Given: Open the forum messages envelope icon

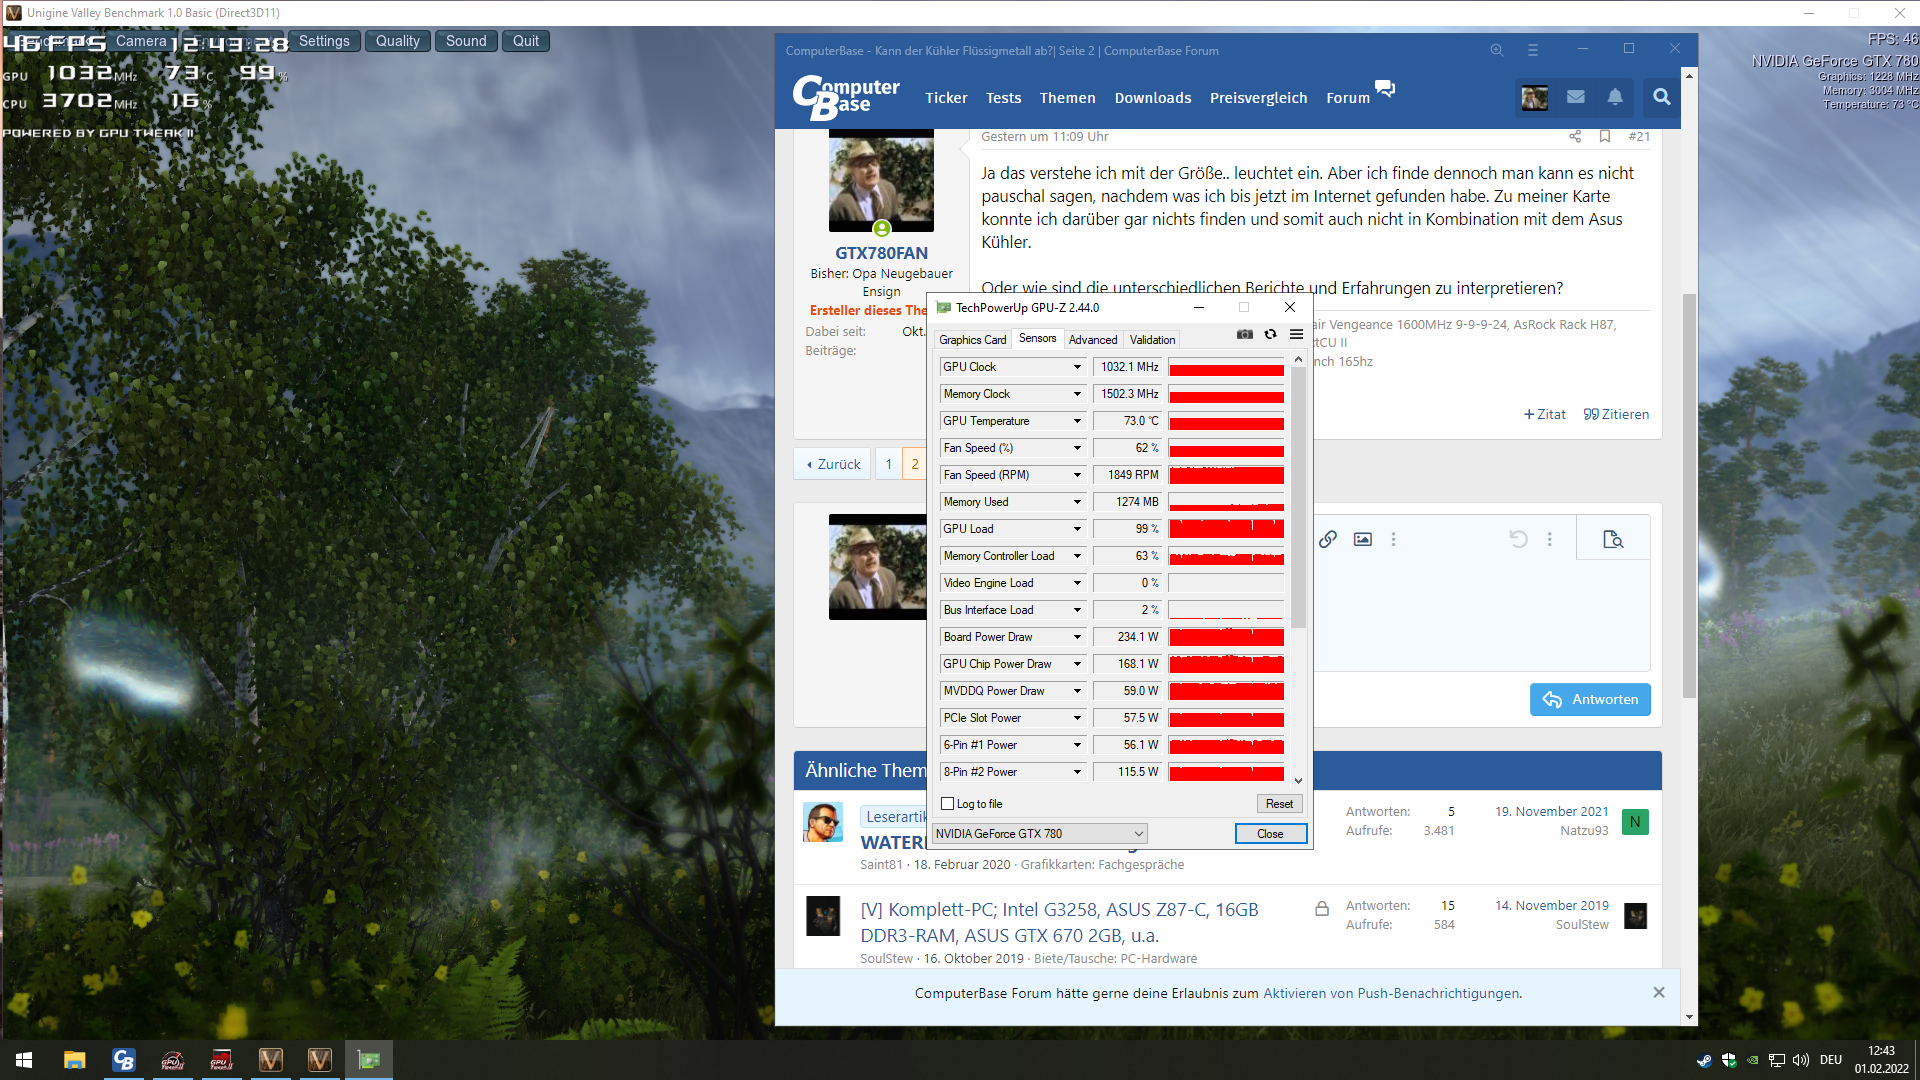Looking at the screenshot, I should coord(1576,97).
